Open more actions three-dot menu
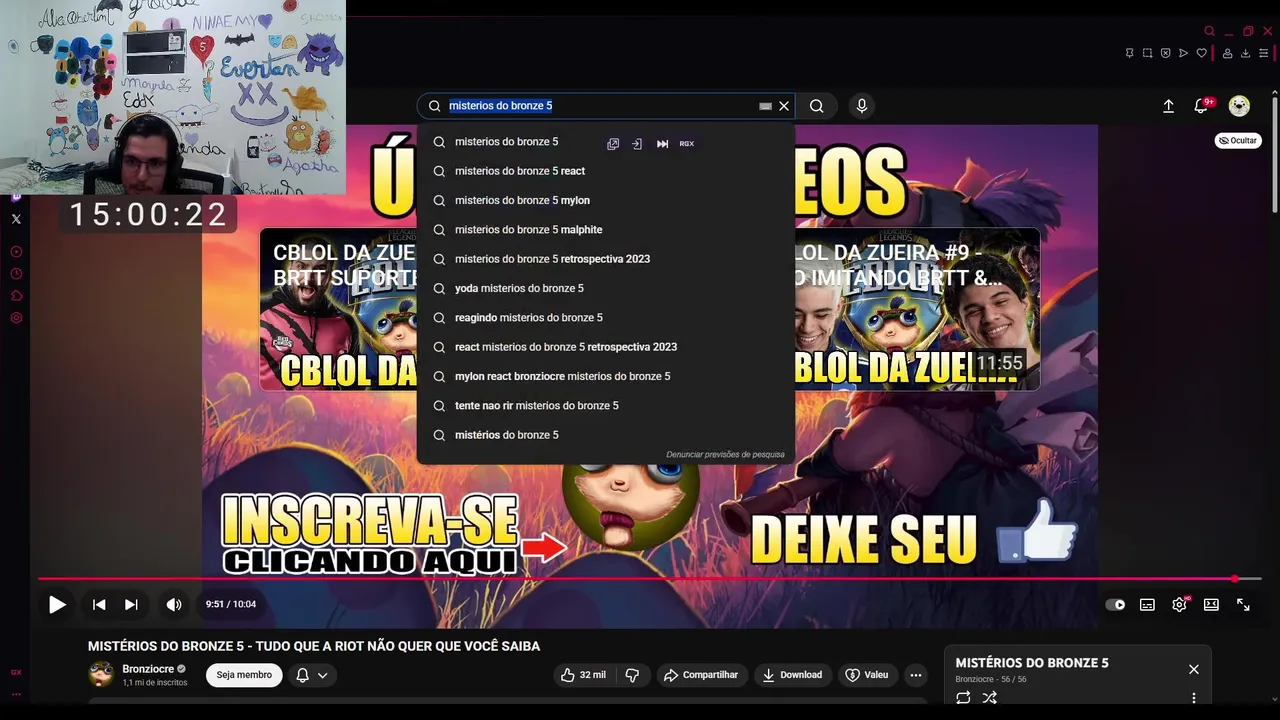 pos(916,675)
